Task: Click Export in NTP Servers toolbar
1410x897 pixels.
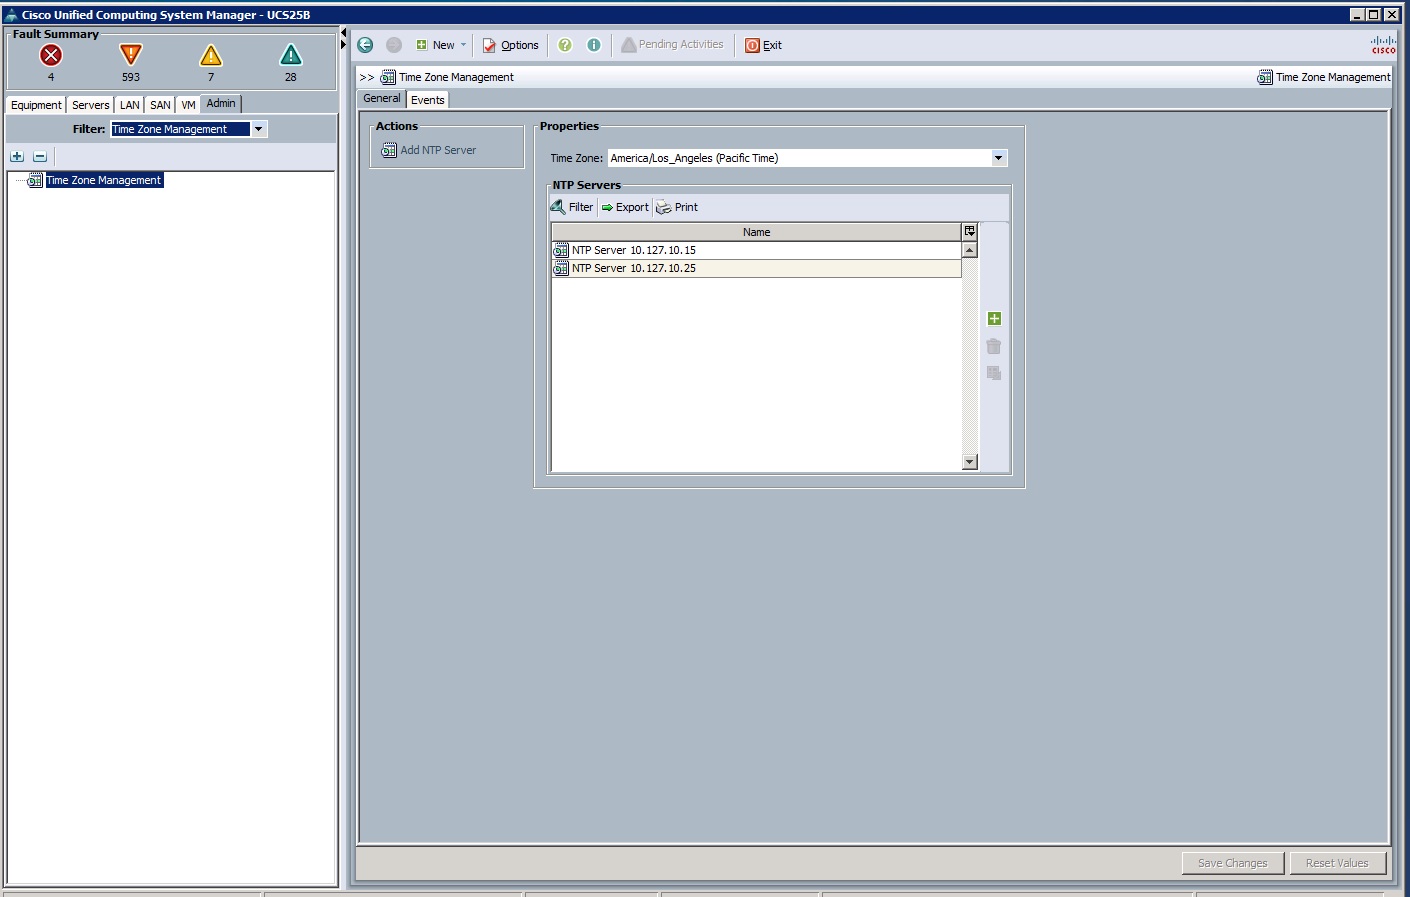Action: click(625, 207)
